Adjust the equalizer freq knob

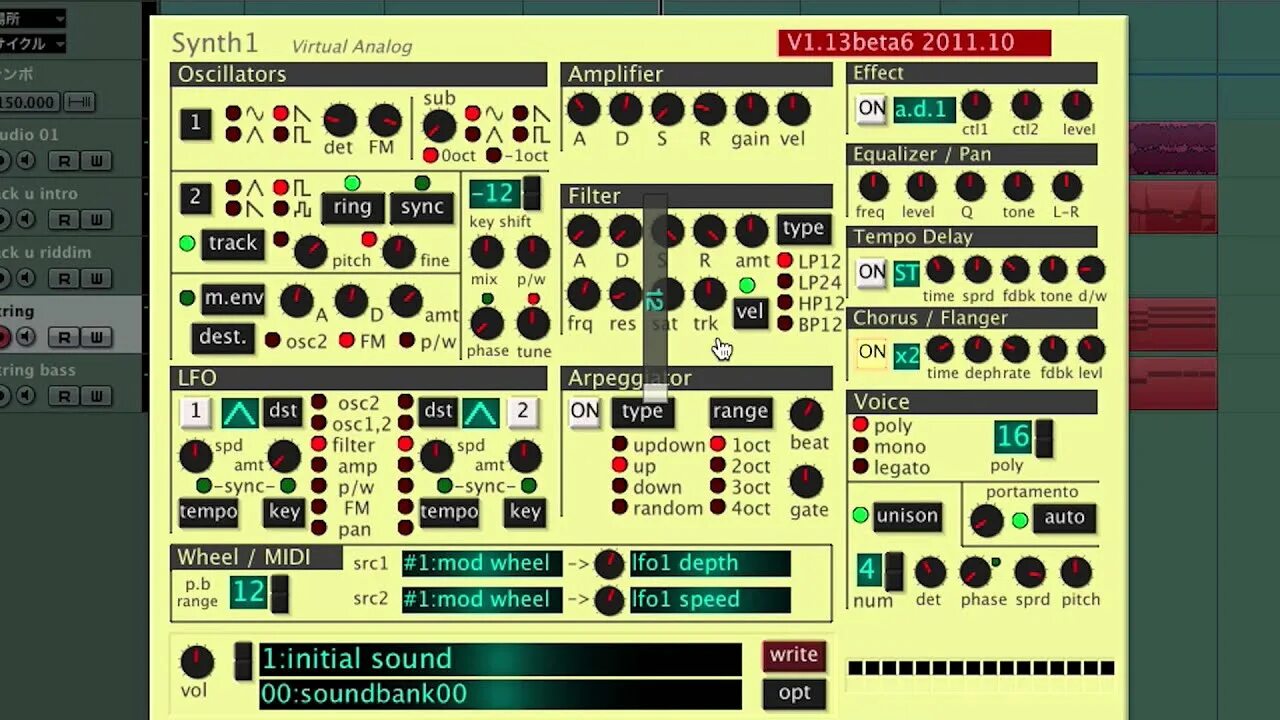coord(873,186)
